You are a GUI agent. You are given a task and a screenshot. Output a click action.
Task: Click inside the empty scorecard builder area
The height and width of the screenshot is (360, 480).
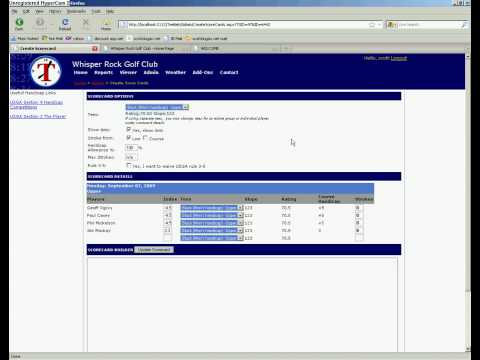tap(242, 305)
